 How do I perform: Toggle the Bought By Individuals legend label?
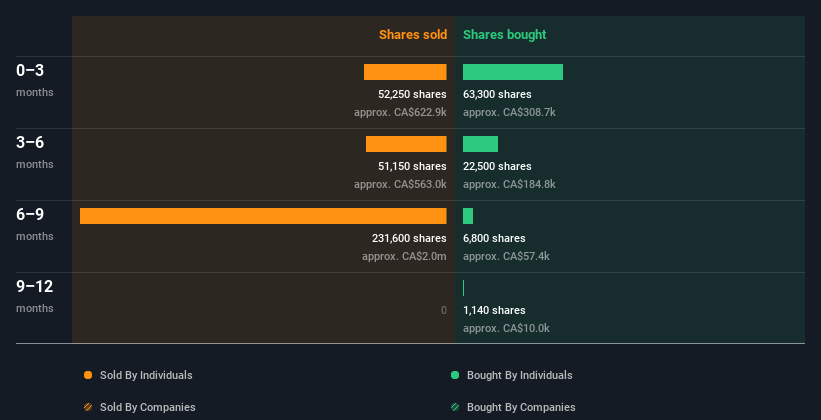click(x=519, y=375)
